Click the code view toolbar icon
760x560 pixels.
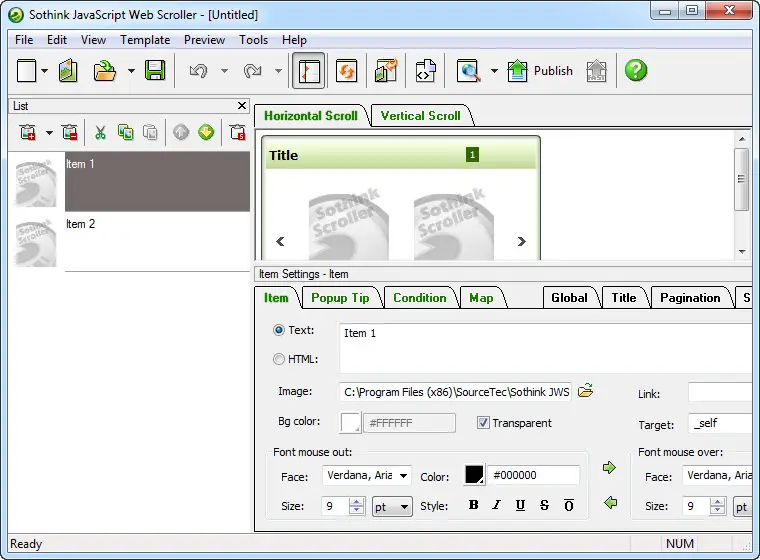pyautogui.click(x=425, y=71)
